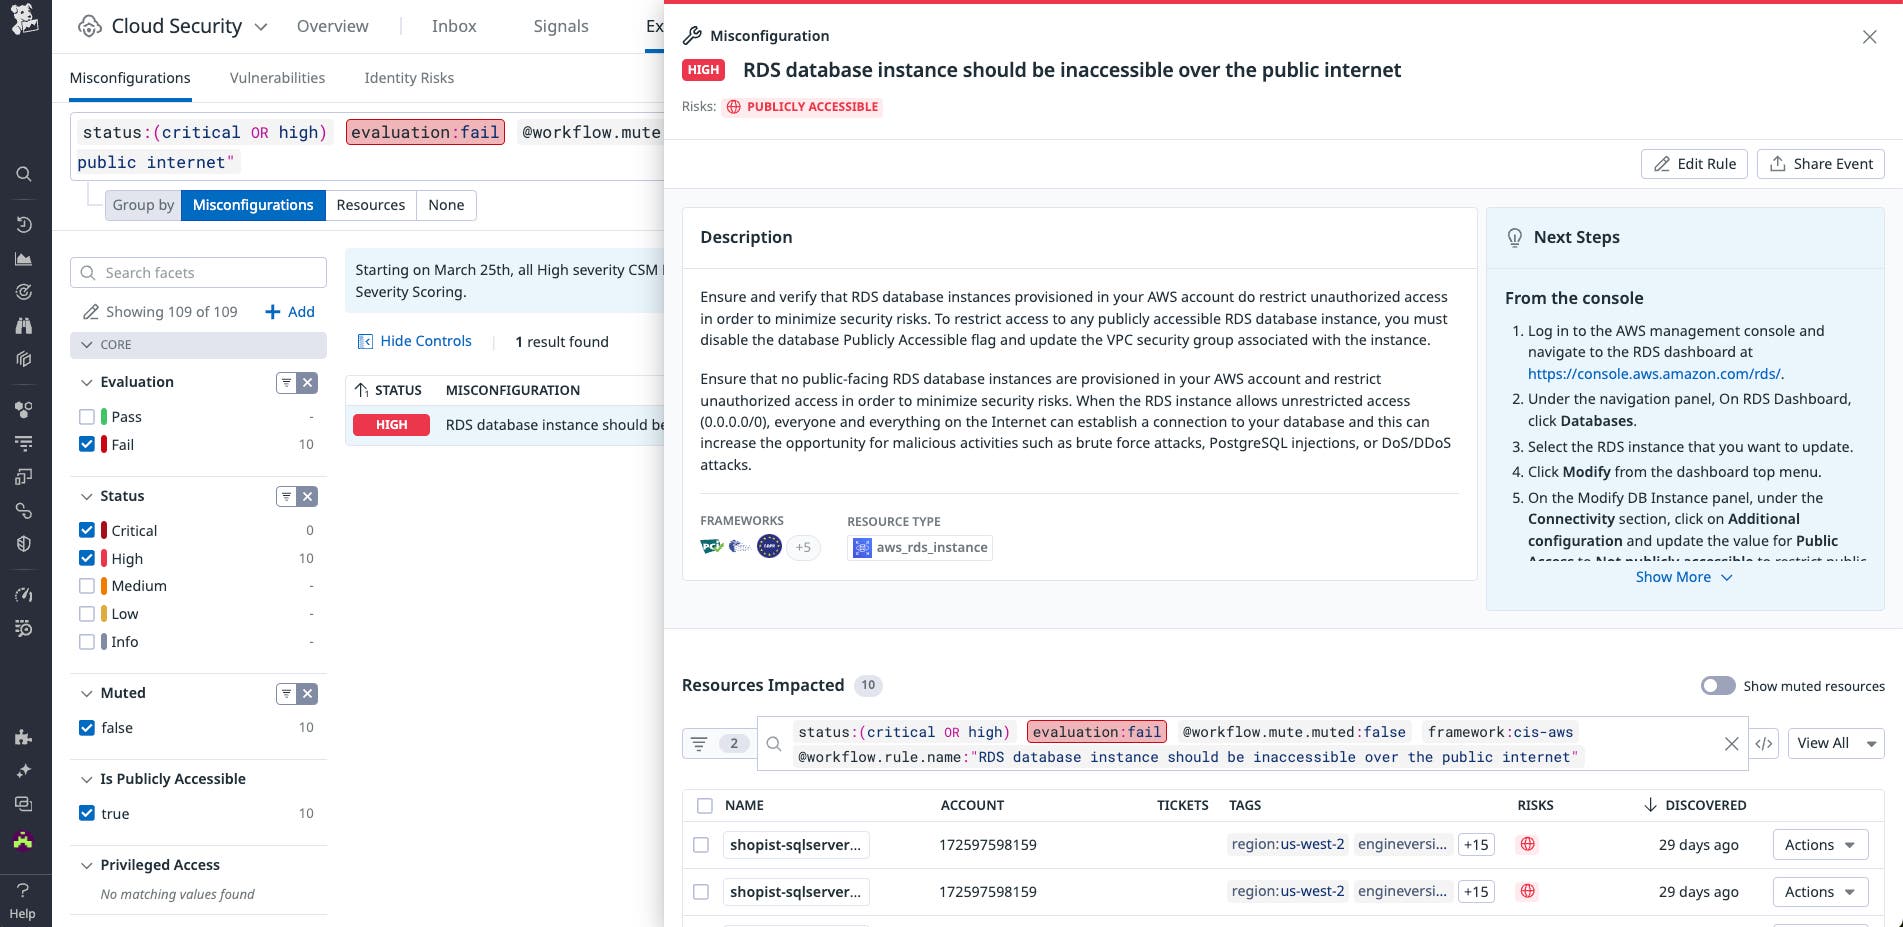The image size is (1903, 927).
Task: Uncheck the Fail evaluation checkbox
Action: point(87,444)
